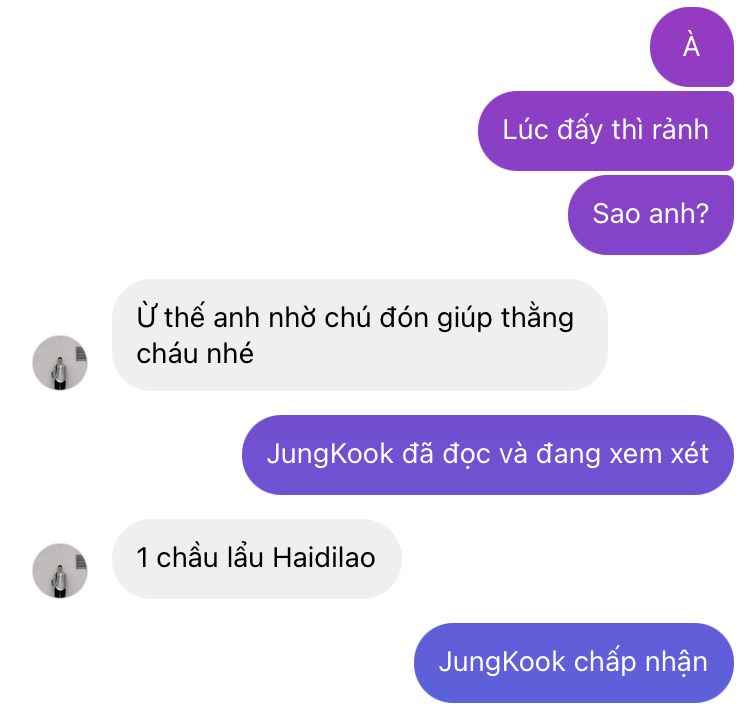750x709 pixels.
Task: Click the word 'Lúc' in purple bubble
Action: coord(525,129)
